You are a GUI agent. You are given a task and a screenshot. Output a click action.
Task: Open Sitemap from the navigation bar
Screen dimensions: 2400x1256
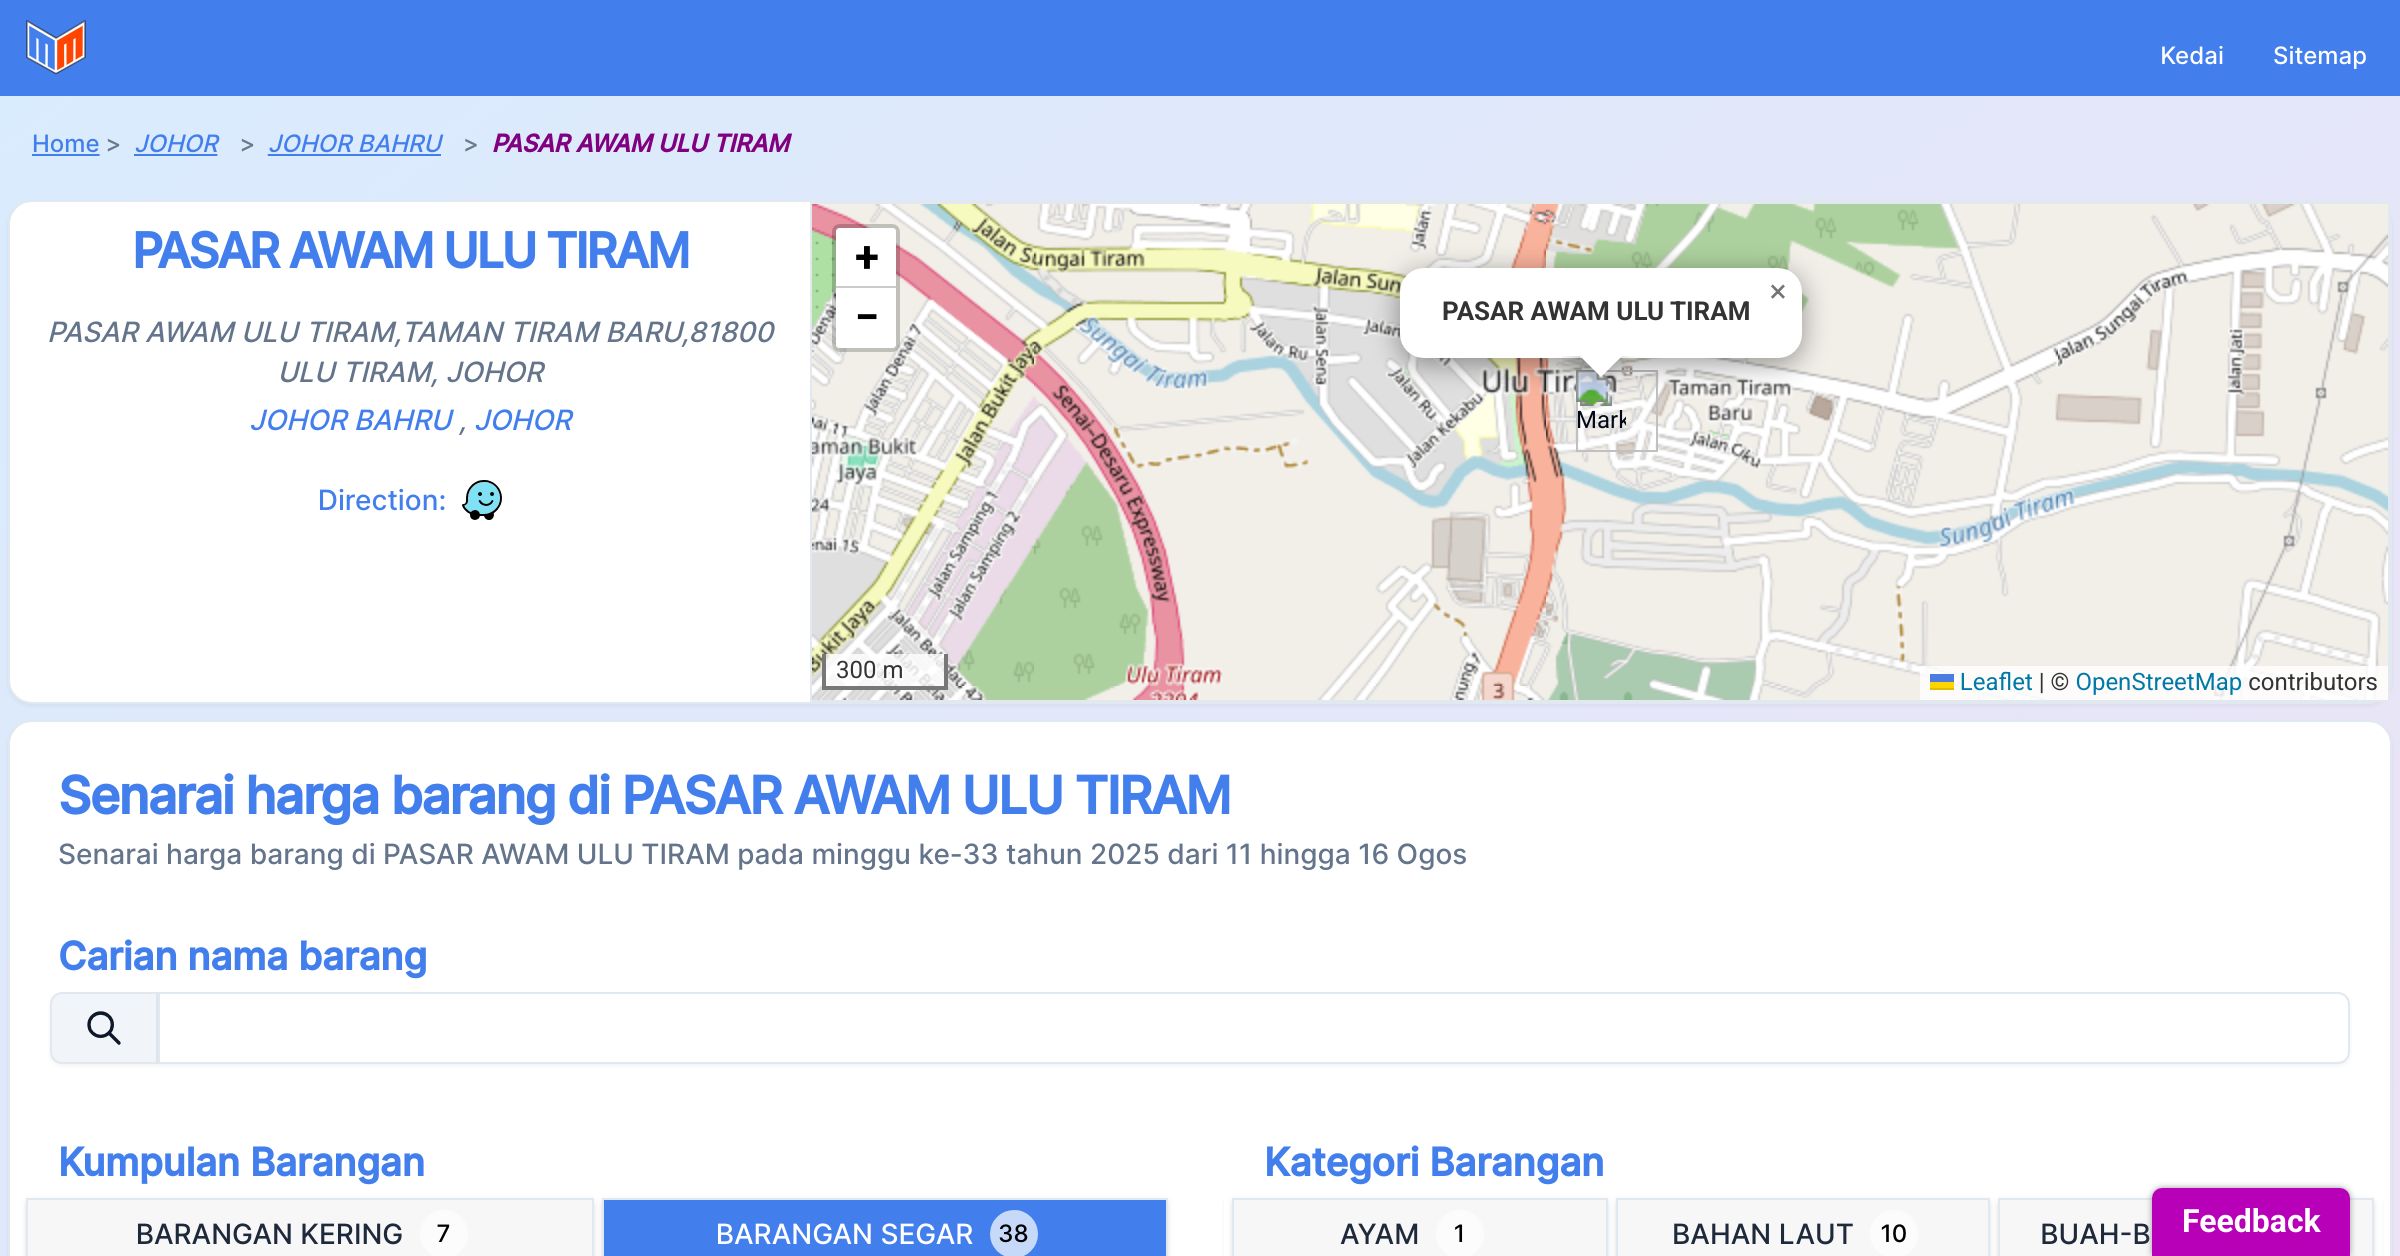pos(2319,55)
